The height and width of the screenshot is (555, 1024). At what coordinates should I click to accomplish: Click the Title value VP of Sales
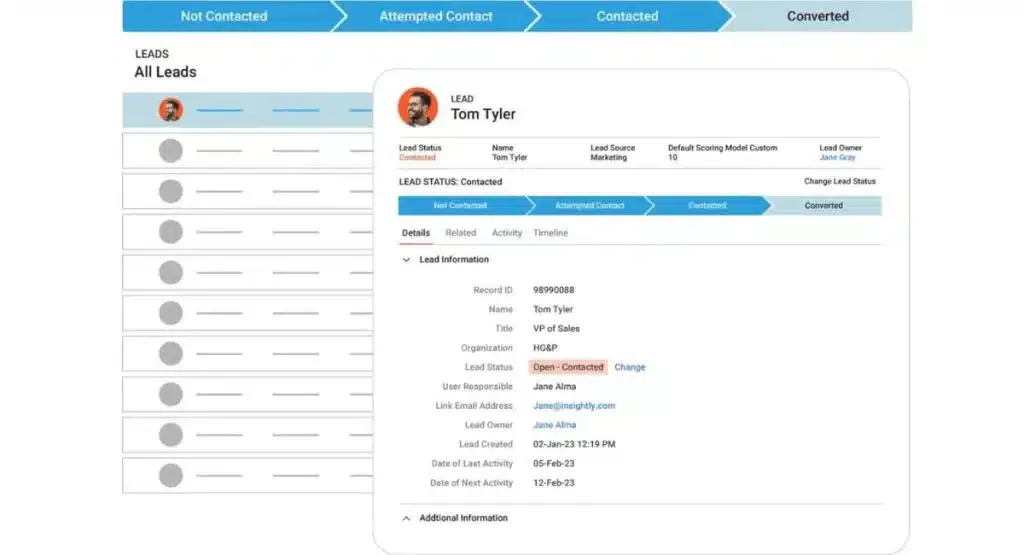[556, 329]
